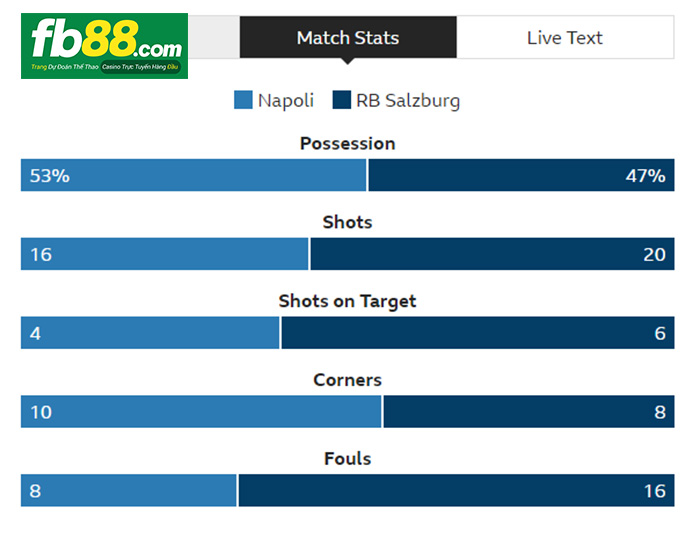Click Napoli's 16 shots bar

coord(164,254)
